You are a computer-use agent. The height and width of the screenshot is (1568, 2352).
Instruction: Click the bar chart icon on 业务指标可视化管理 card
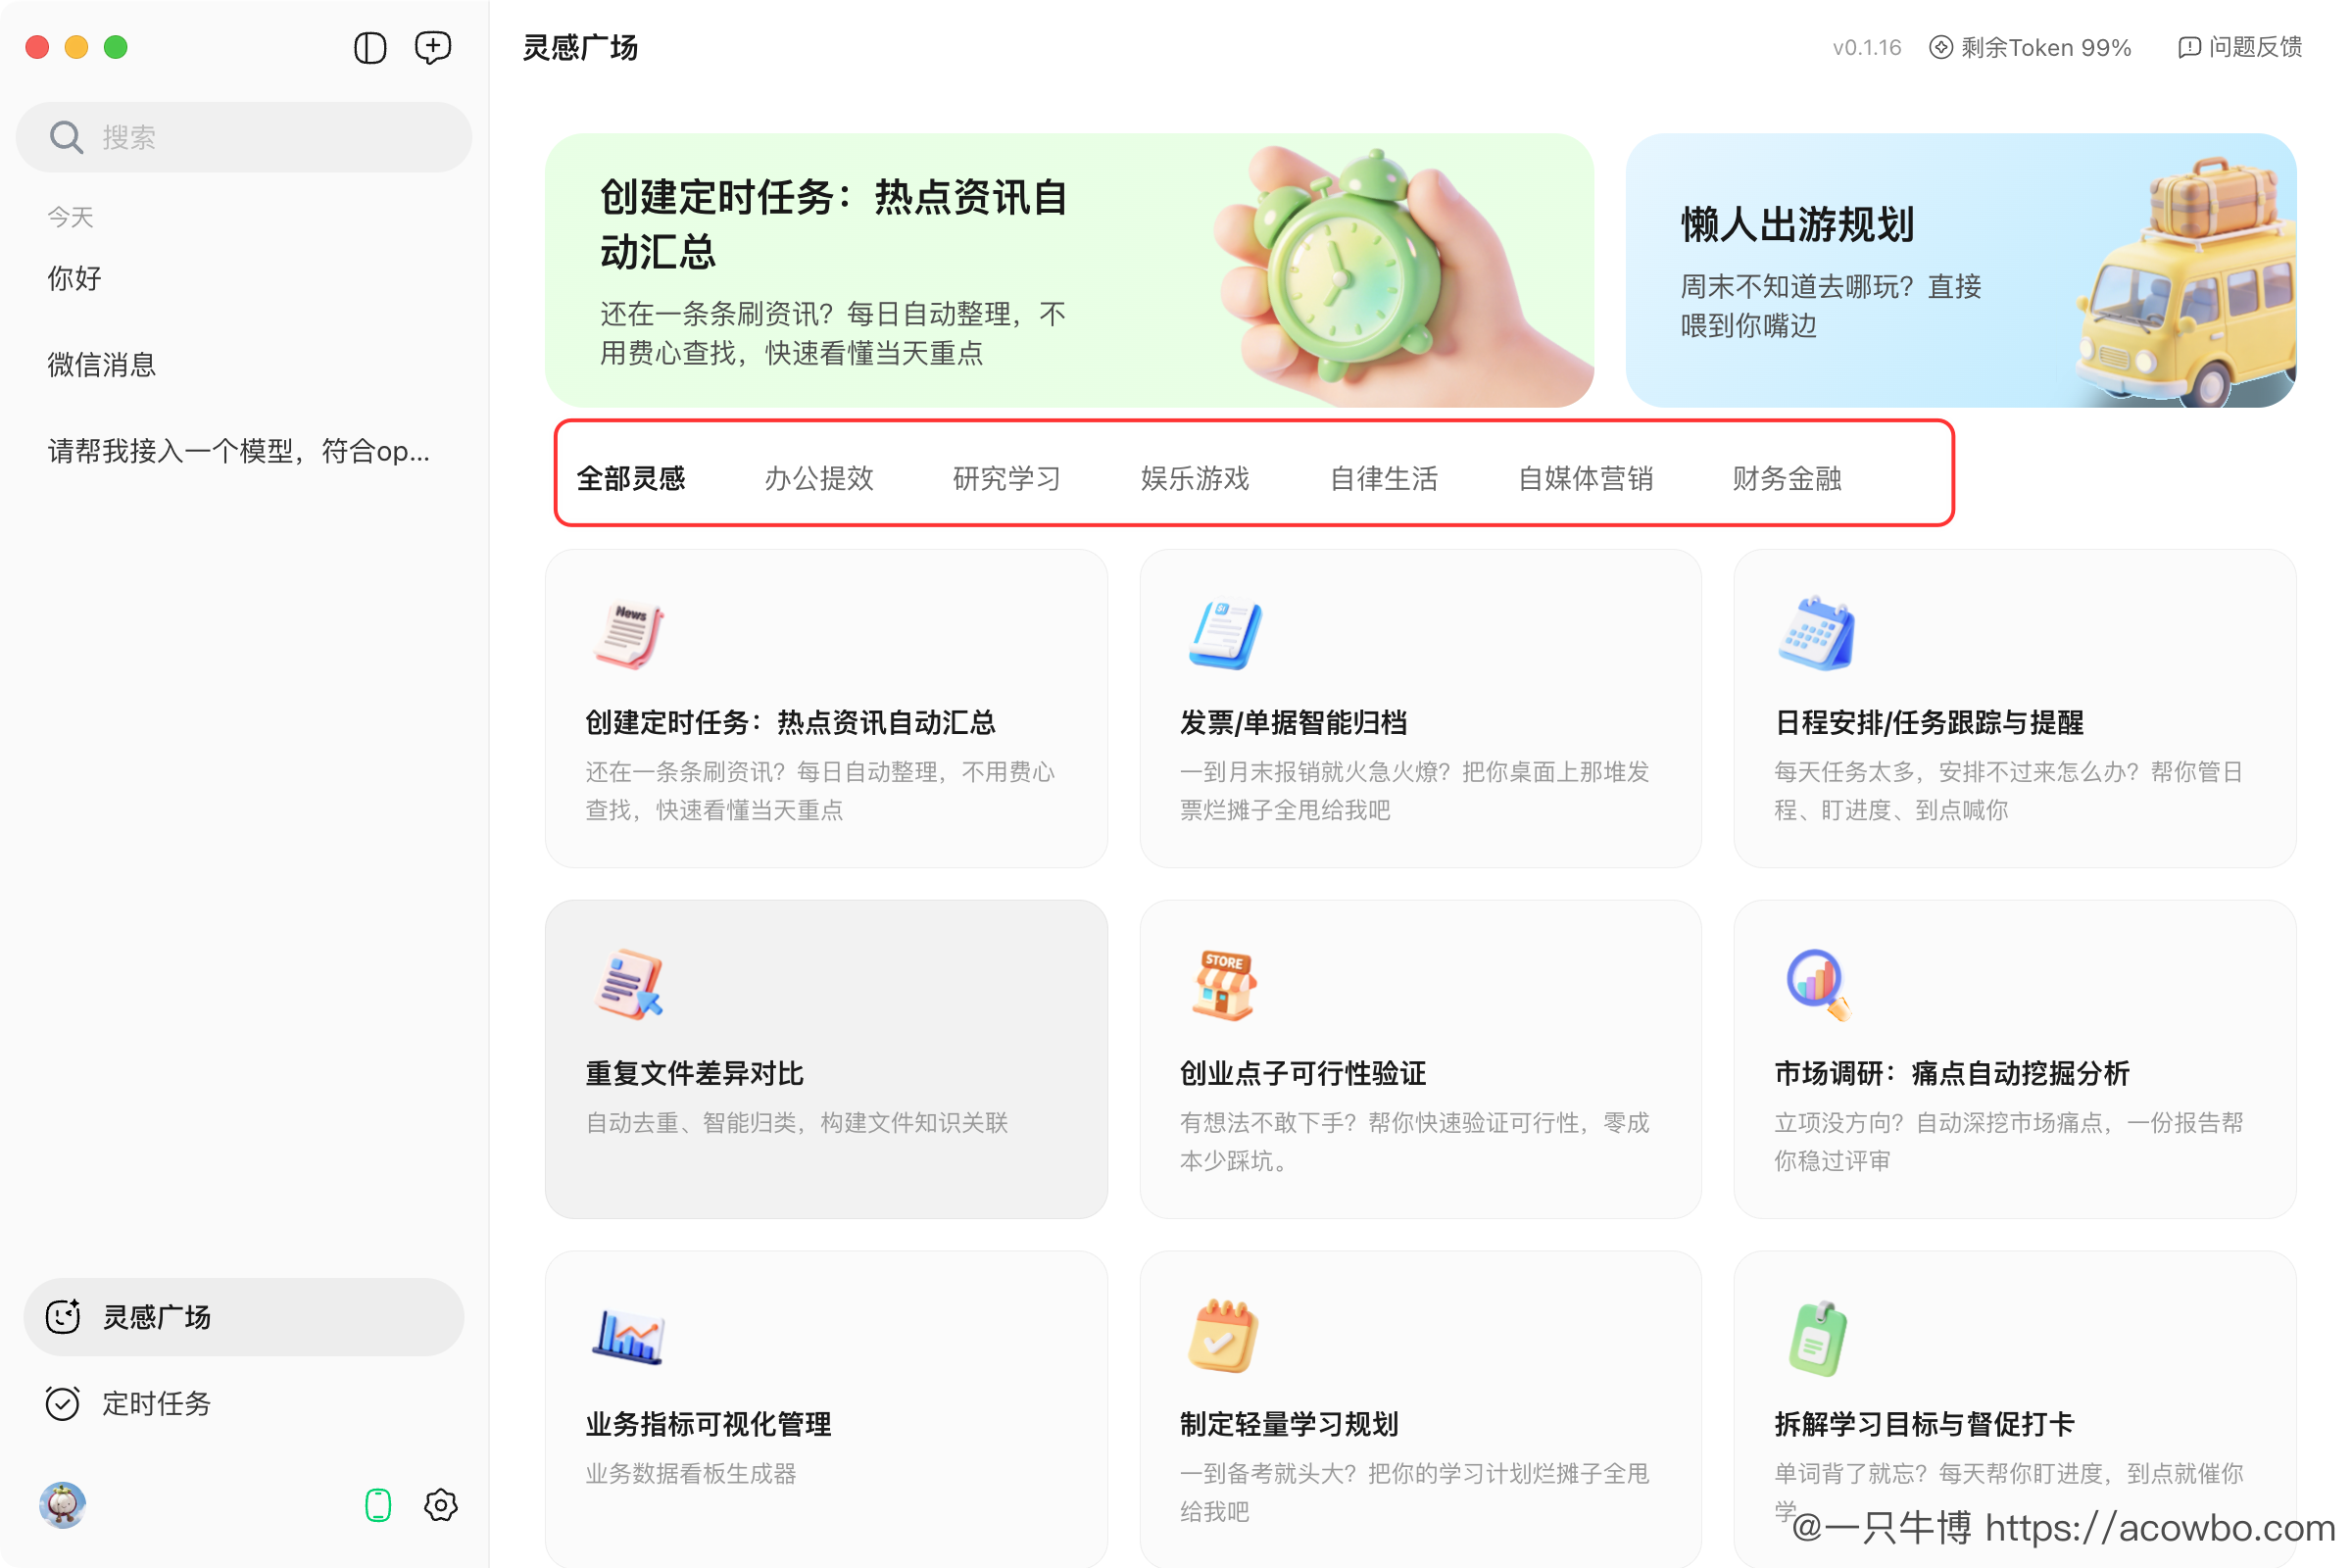[628, 1335]
